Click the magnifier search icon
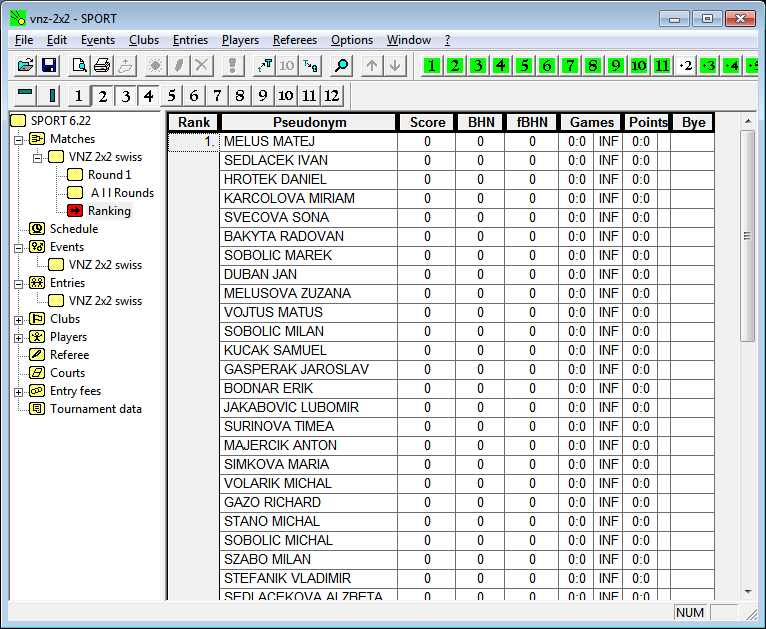 coord(342,66)
